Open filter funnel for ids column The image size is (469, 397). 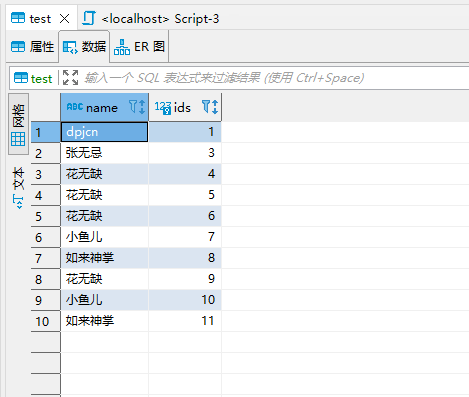206,107
